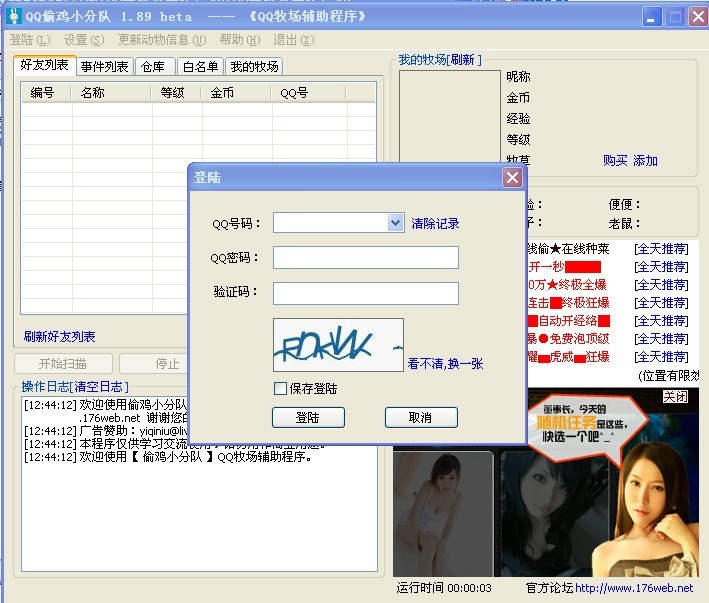Click the 购买 link for 牧草

click(615, 160)
